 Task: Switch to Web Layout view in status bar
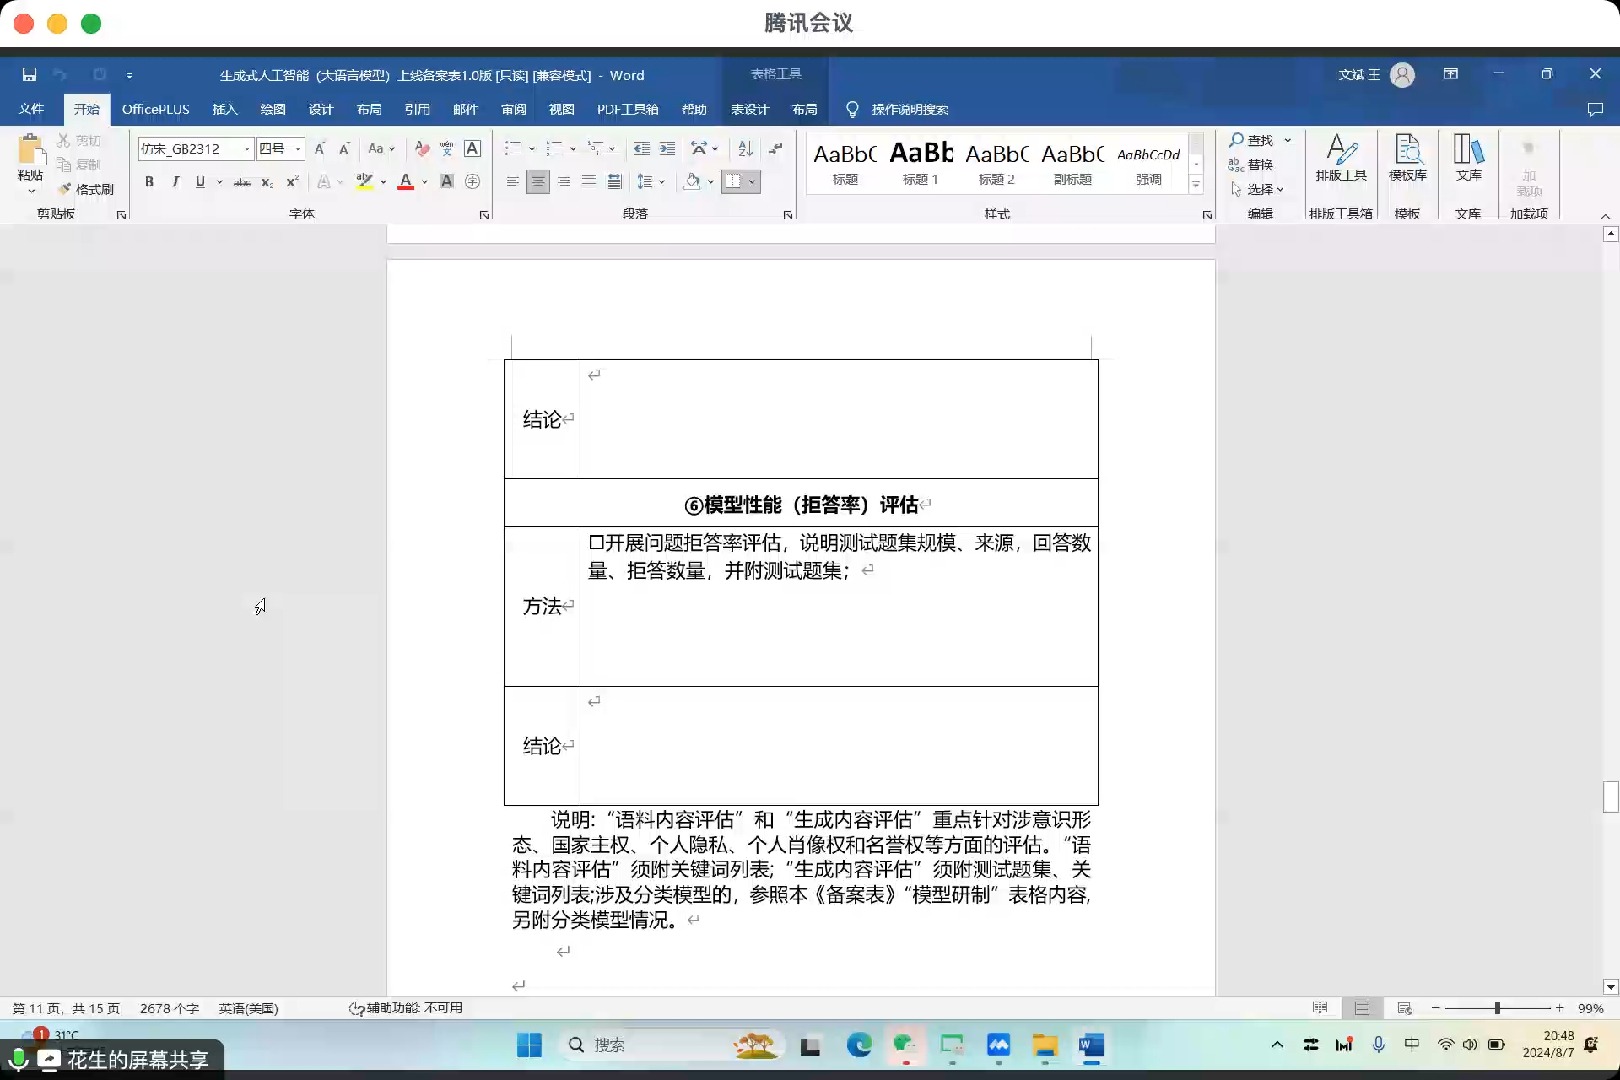pyautogui.click(x=1404, y=1008)
